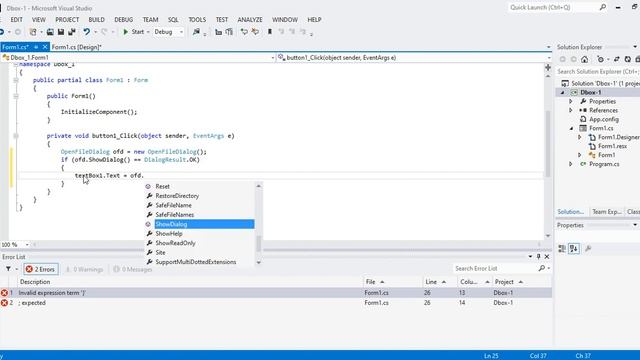Viewport: 640px width, 360px height.
Task: Open the TOOLS menu
Action: [x=197, y=20]
